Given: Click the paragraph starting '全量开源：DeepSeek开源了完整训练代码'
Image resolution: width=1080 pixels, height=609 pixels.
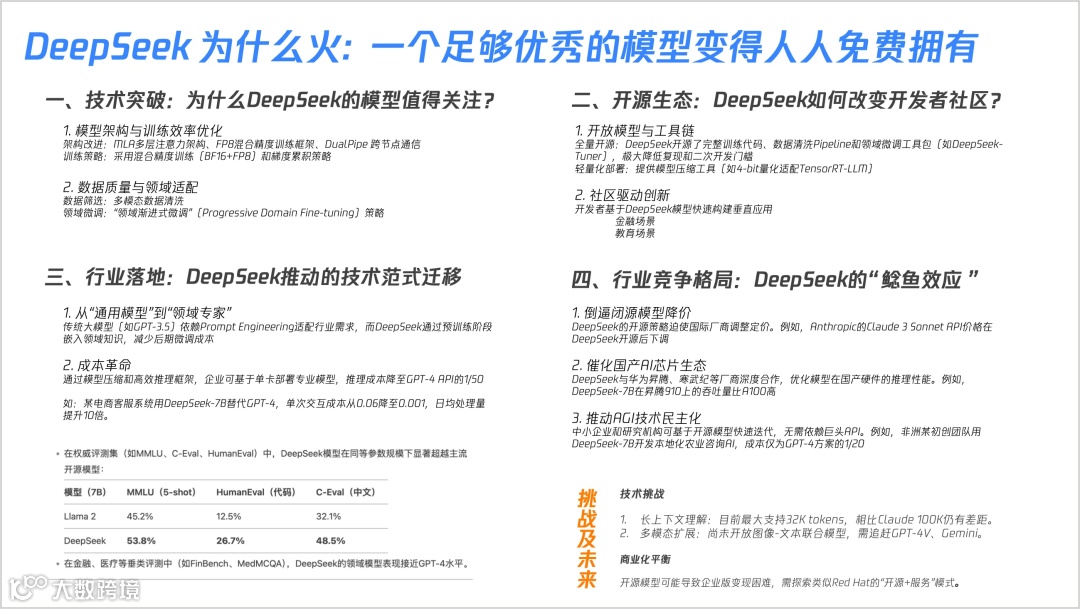Looking at the screenshot, I should tap(789, 150).
